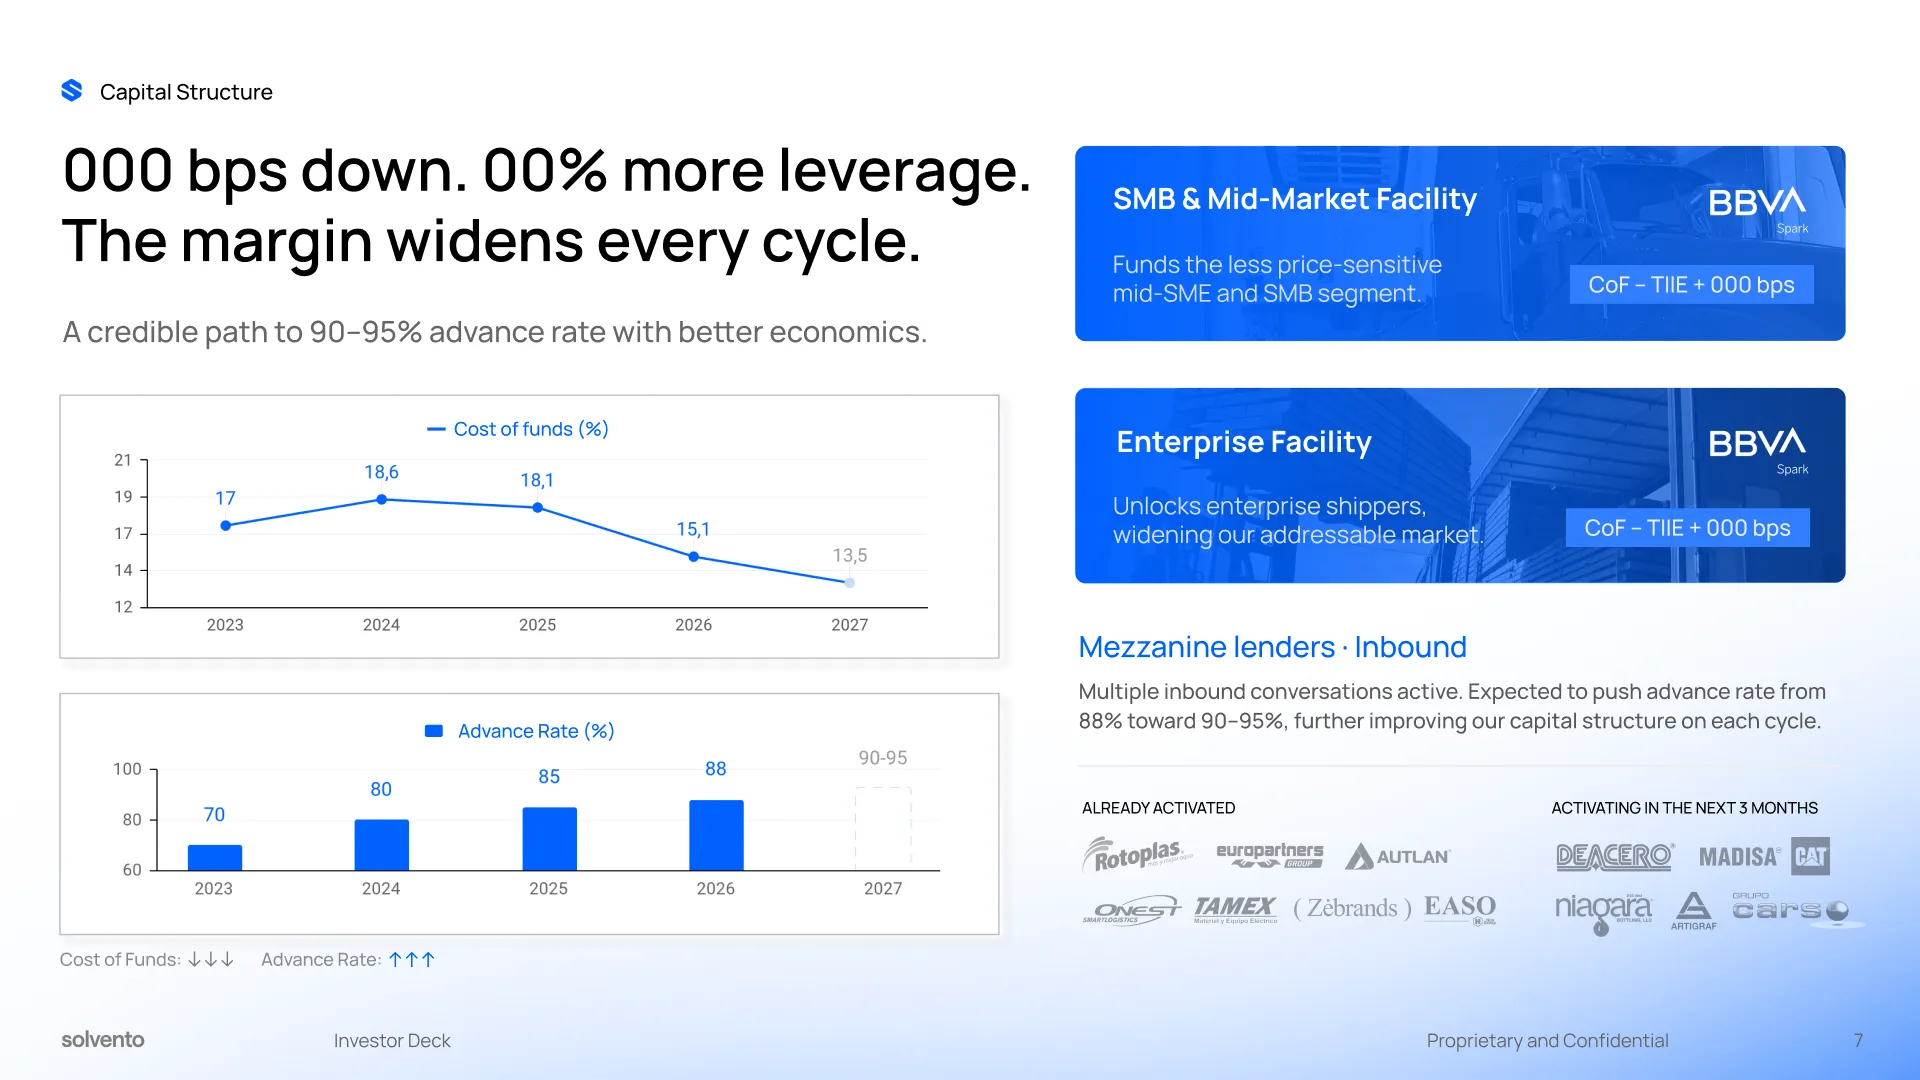The image size is (1920, 1080).
Task: Click the Zebrands logo
Action: tap(1352, 908)
